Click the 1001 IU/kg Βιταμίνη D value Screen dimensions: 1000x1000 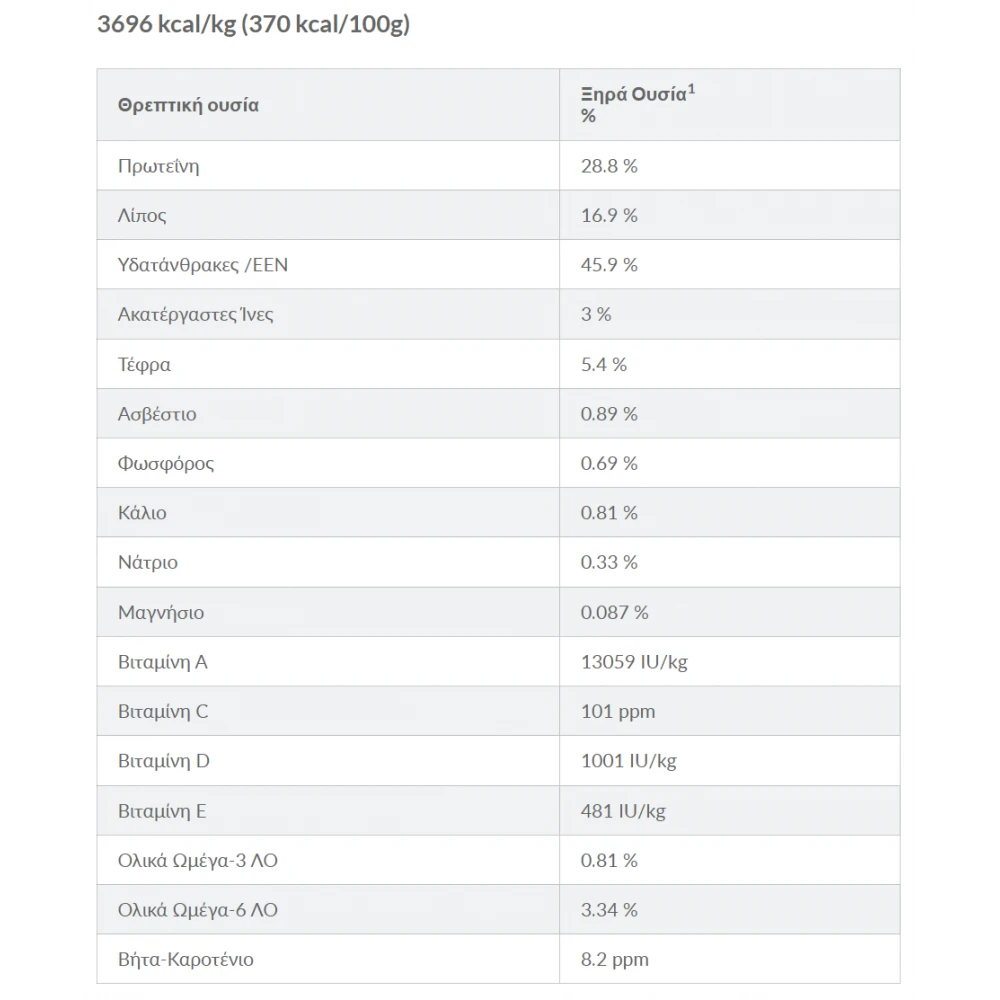pyautogui.click(x=628, y=761)
